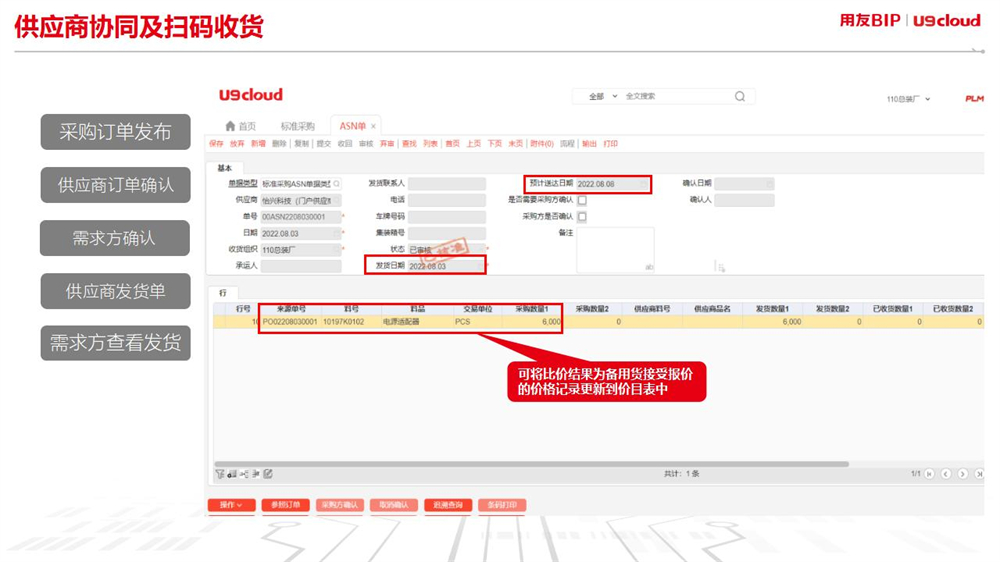Click 提交 in the toolbar
The height and width of the screenshot is (562, 1000).
coord(323,144)
